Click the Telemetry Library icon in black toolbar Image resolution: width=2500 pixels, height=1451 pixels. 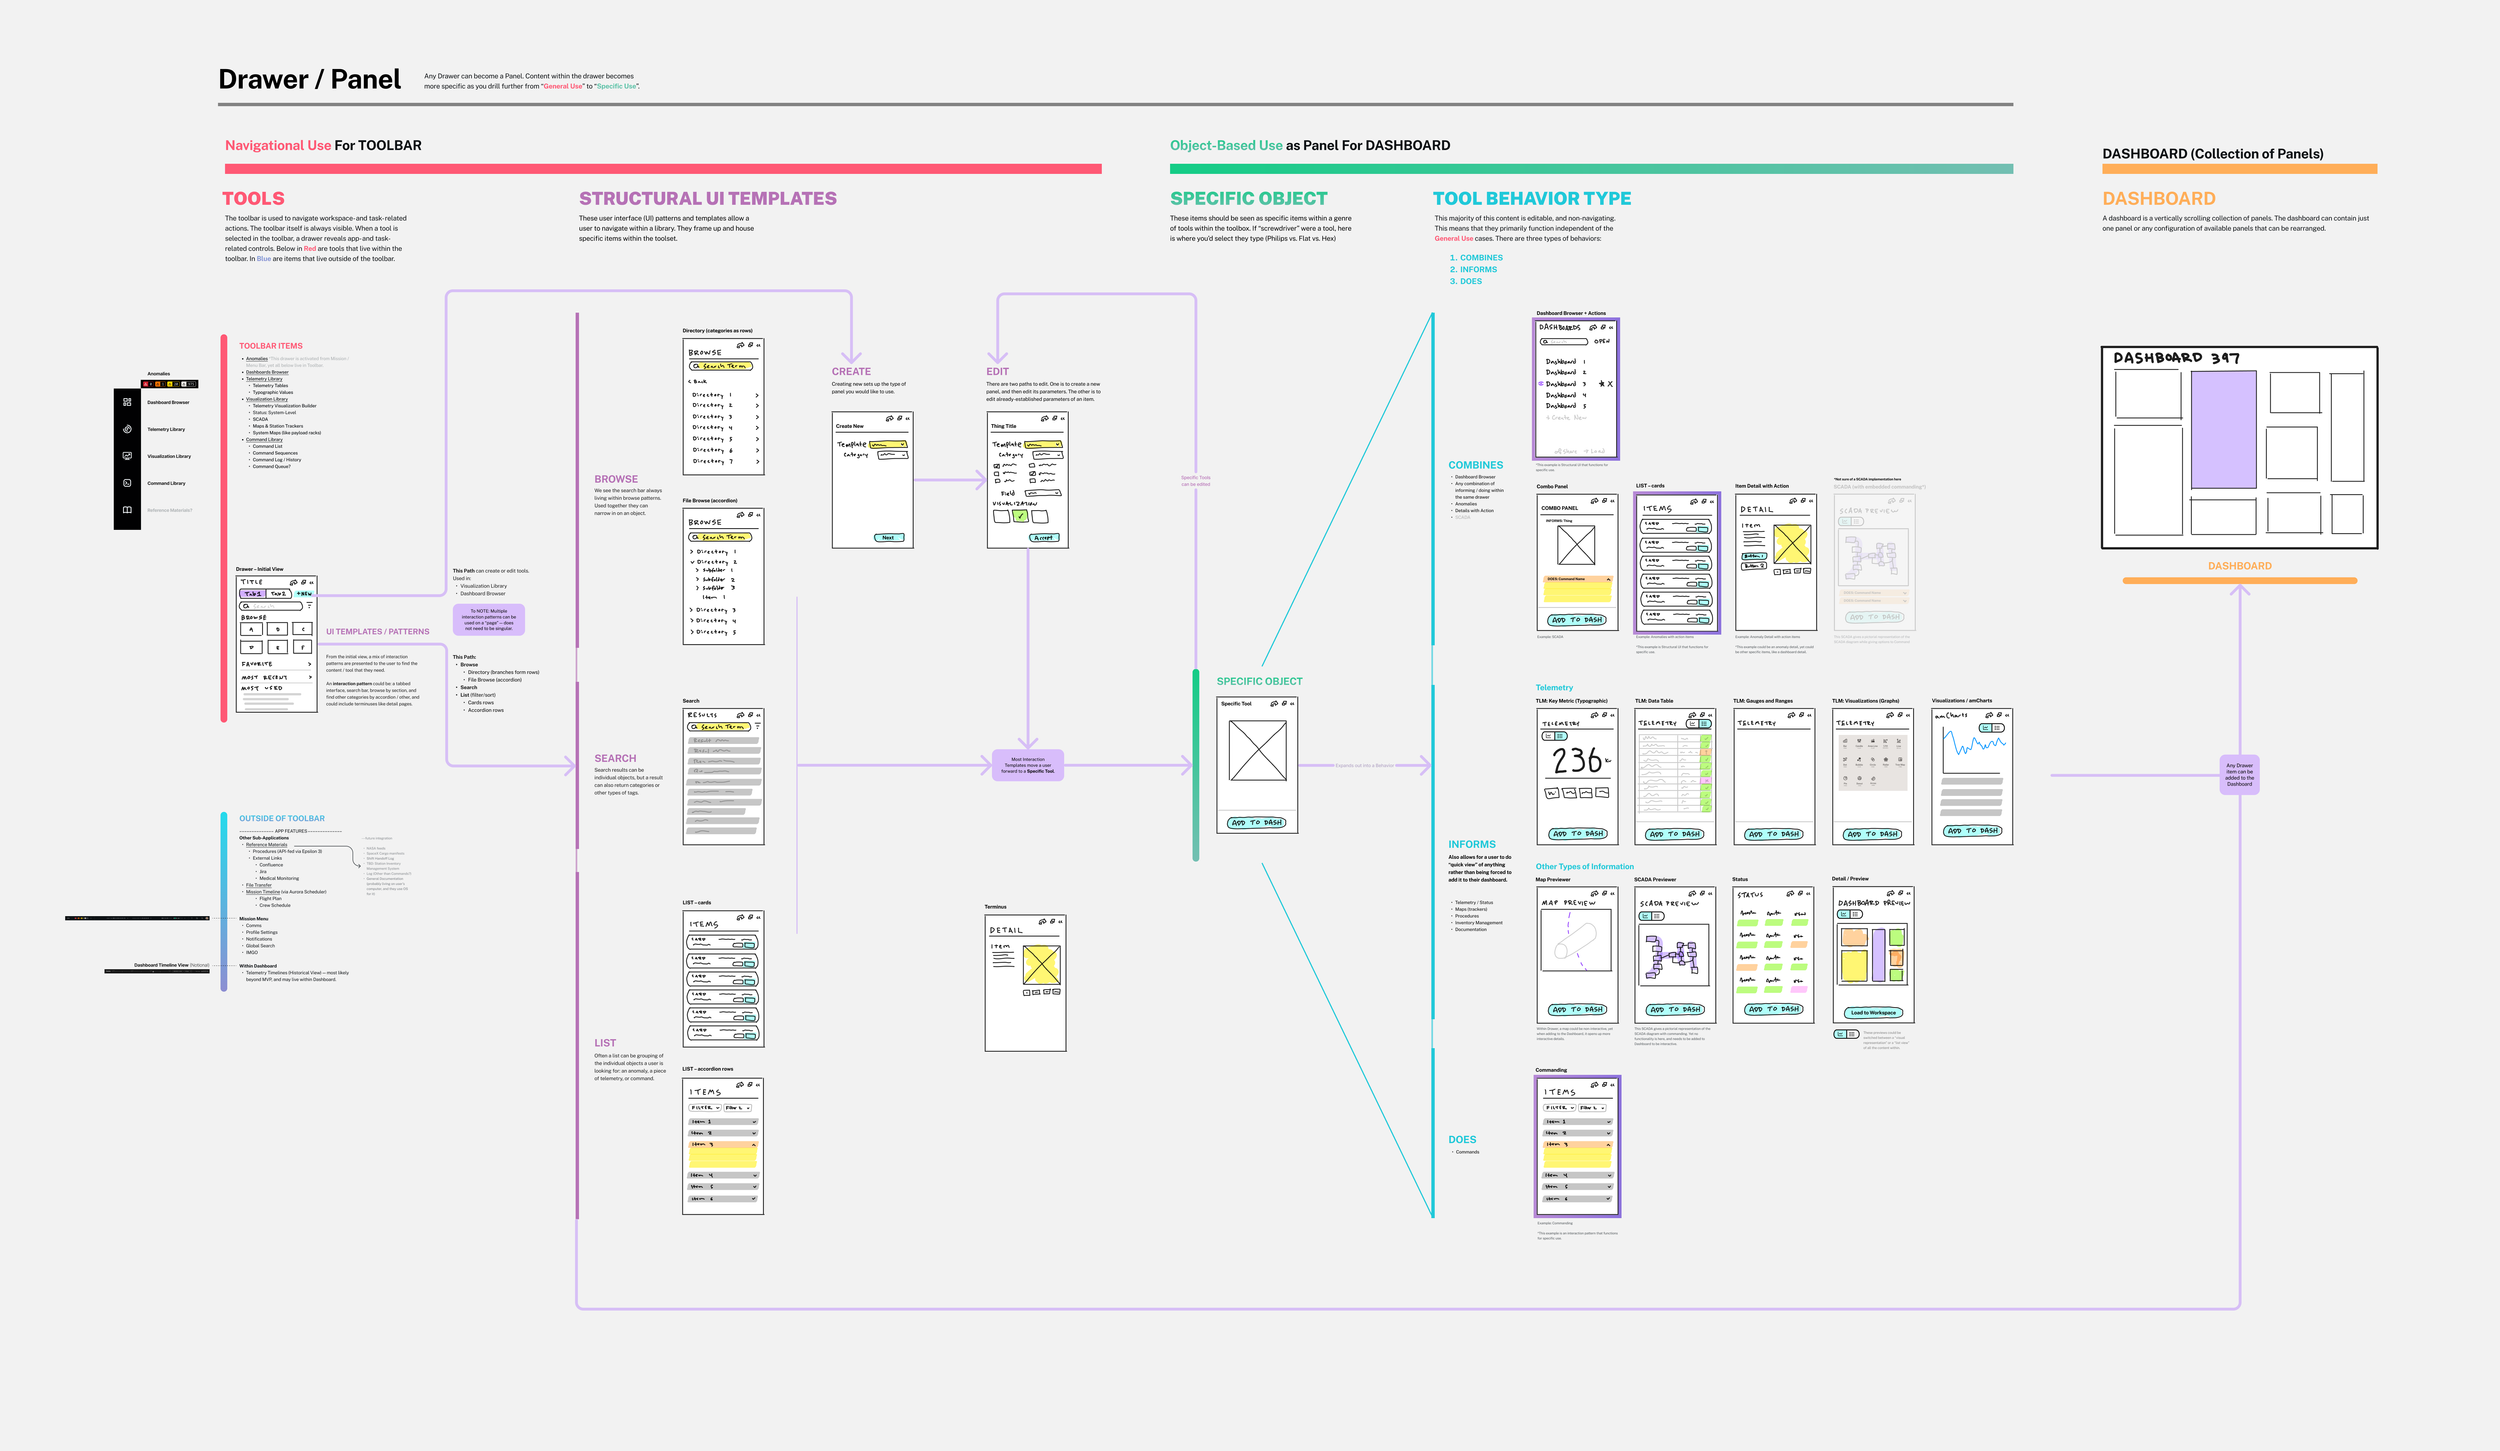click(x=127, y=429)
